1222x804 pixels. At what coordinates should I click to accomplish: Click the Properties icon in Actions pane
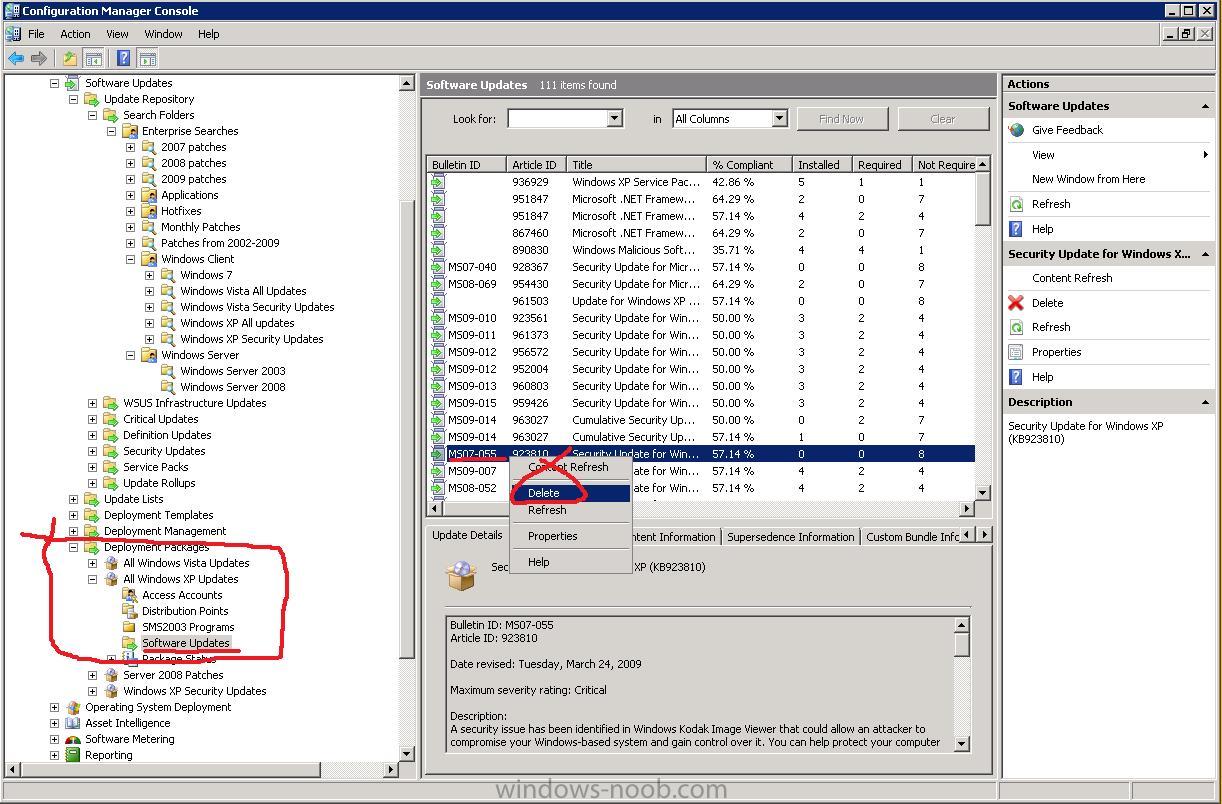click(1016, 352)
